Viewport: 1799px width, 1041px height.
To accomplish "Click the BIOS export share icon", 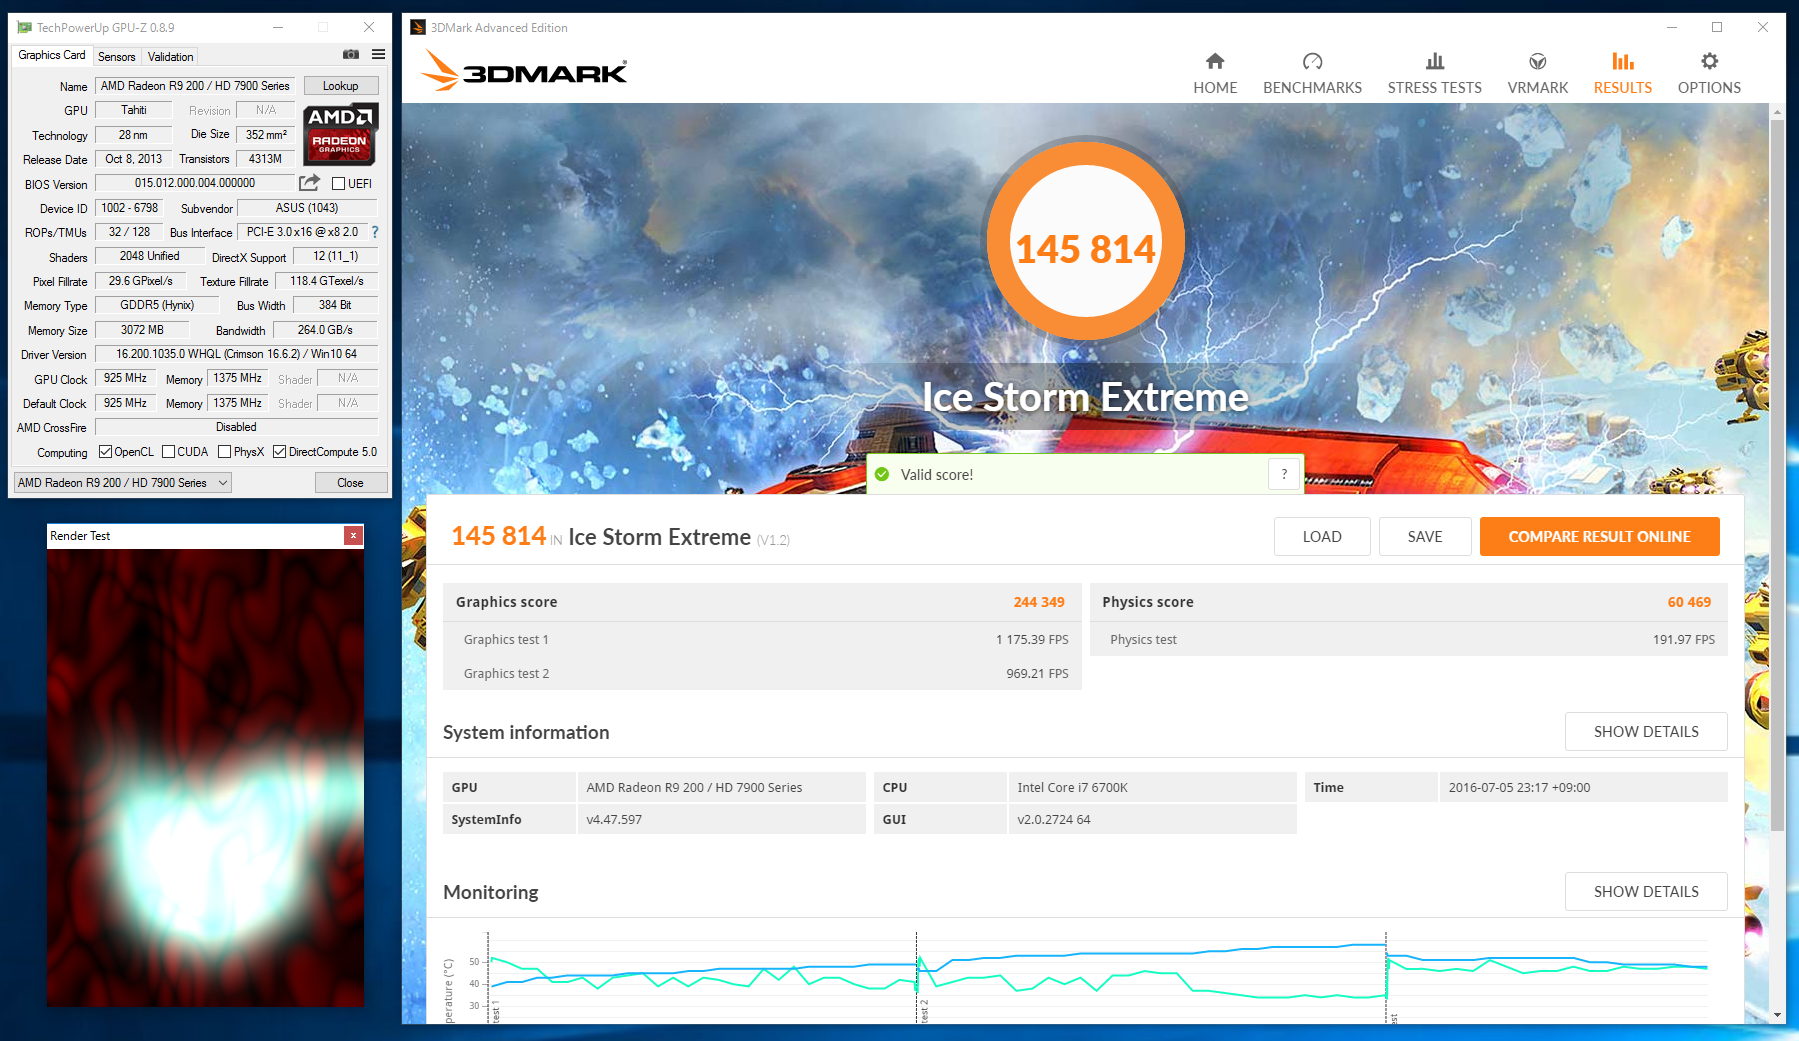I will pos(310,183).
